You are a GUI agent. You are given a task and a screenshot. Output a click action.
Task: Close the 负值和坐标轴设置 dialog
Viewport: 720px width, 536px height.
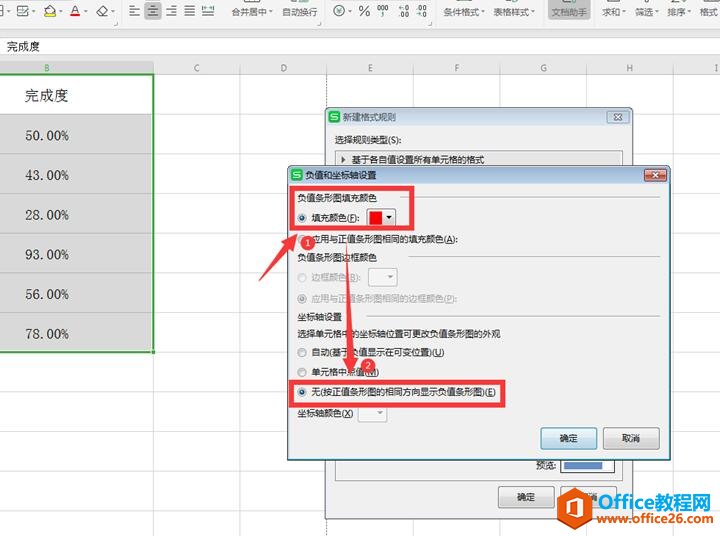point(655,175)
